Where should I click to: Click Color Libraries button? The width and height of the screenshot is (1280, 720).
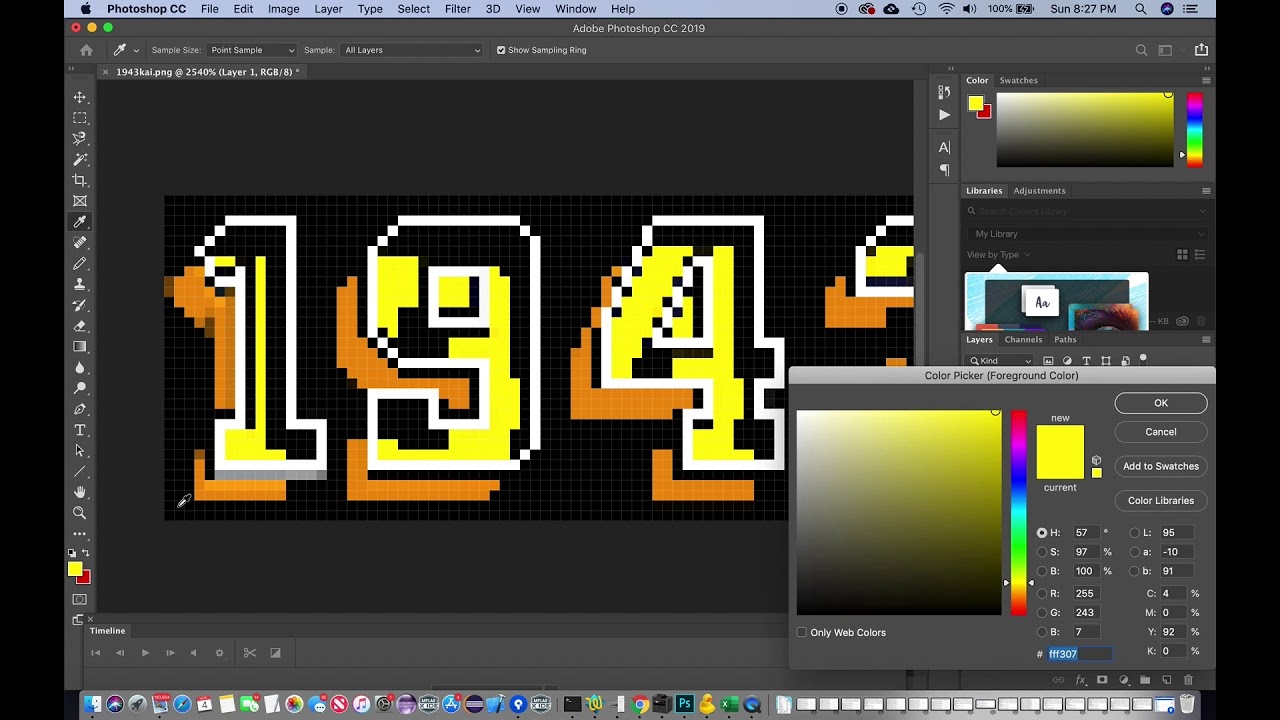tap(1161, 500)
